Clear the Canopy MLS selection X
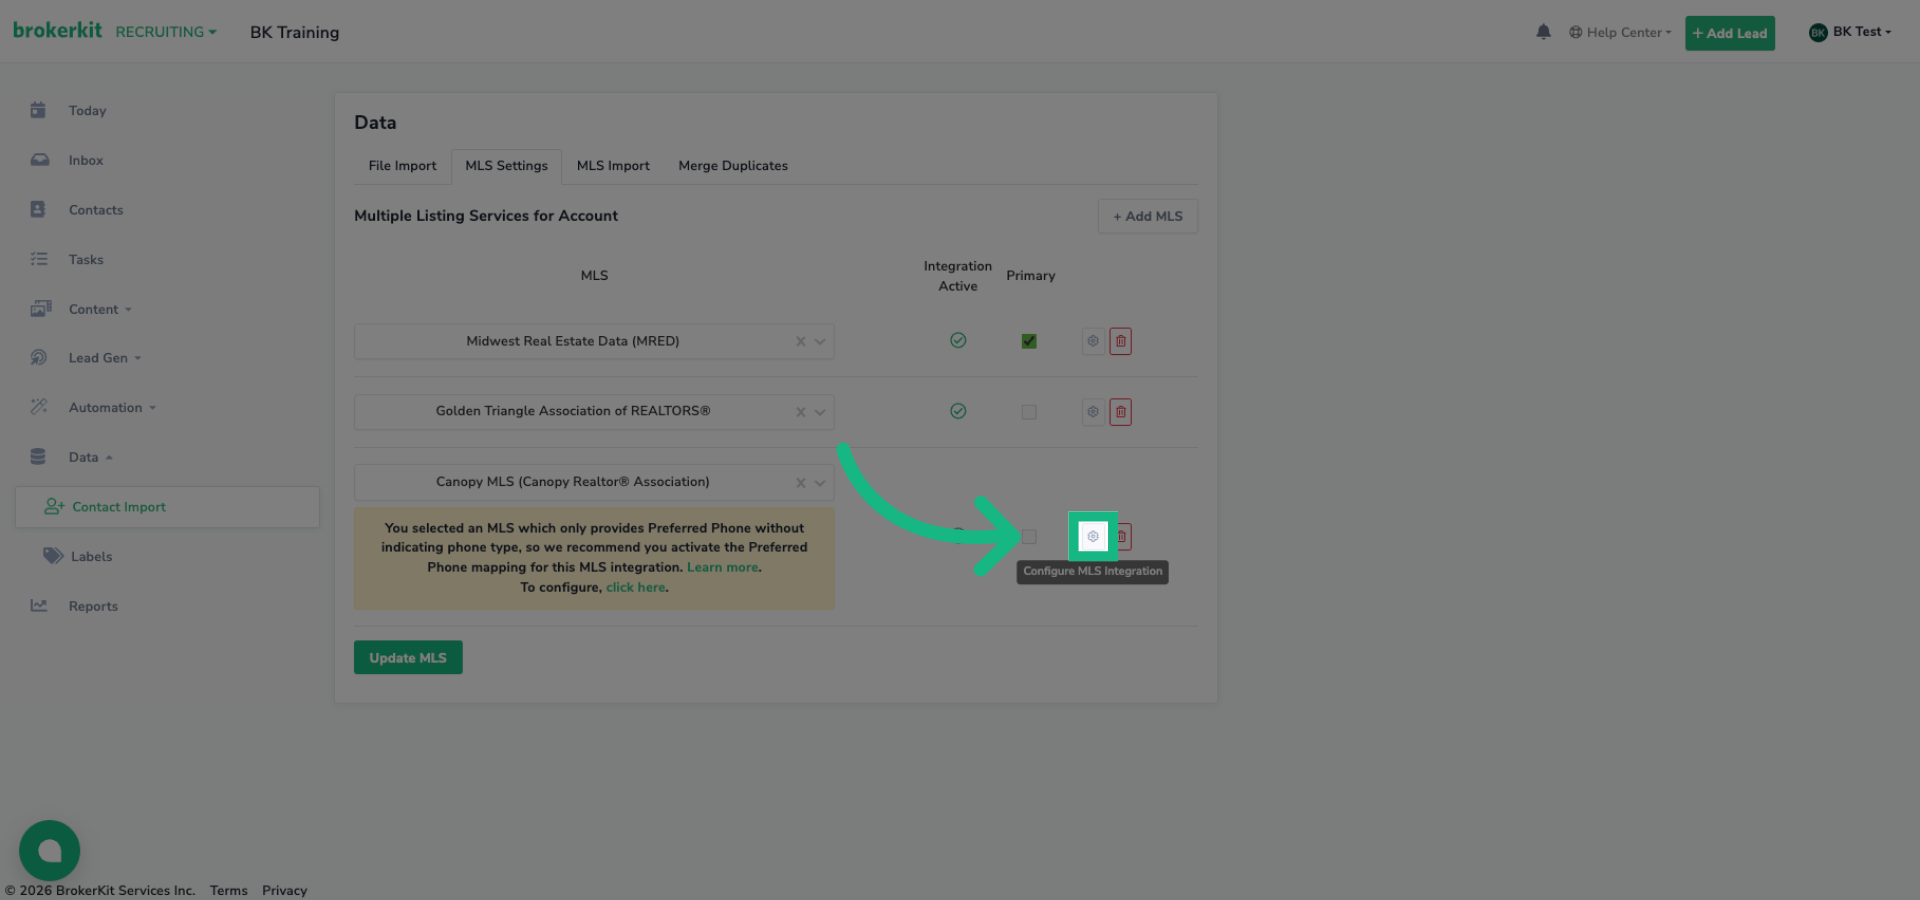The width and height of the screenshot is (1920, 900). pos(800,483)
